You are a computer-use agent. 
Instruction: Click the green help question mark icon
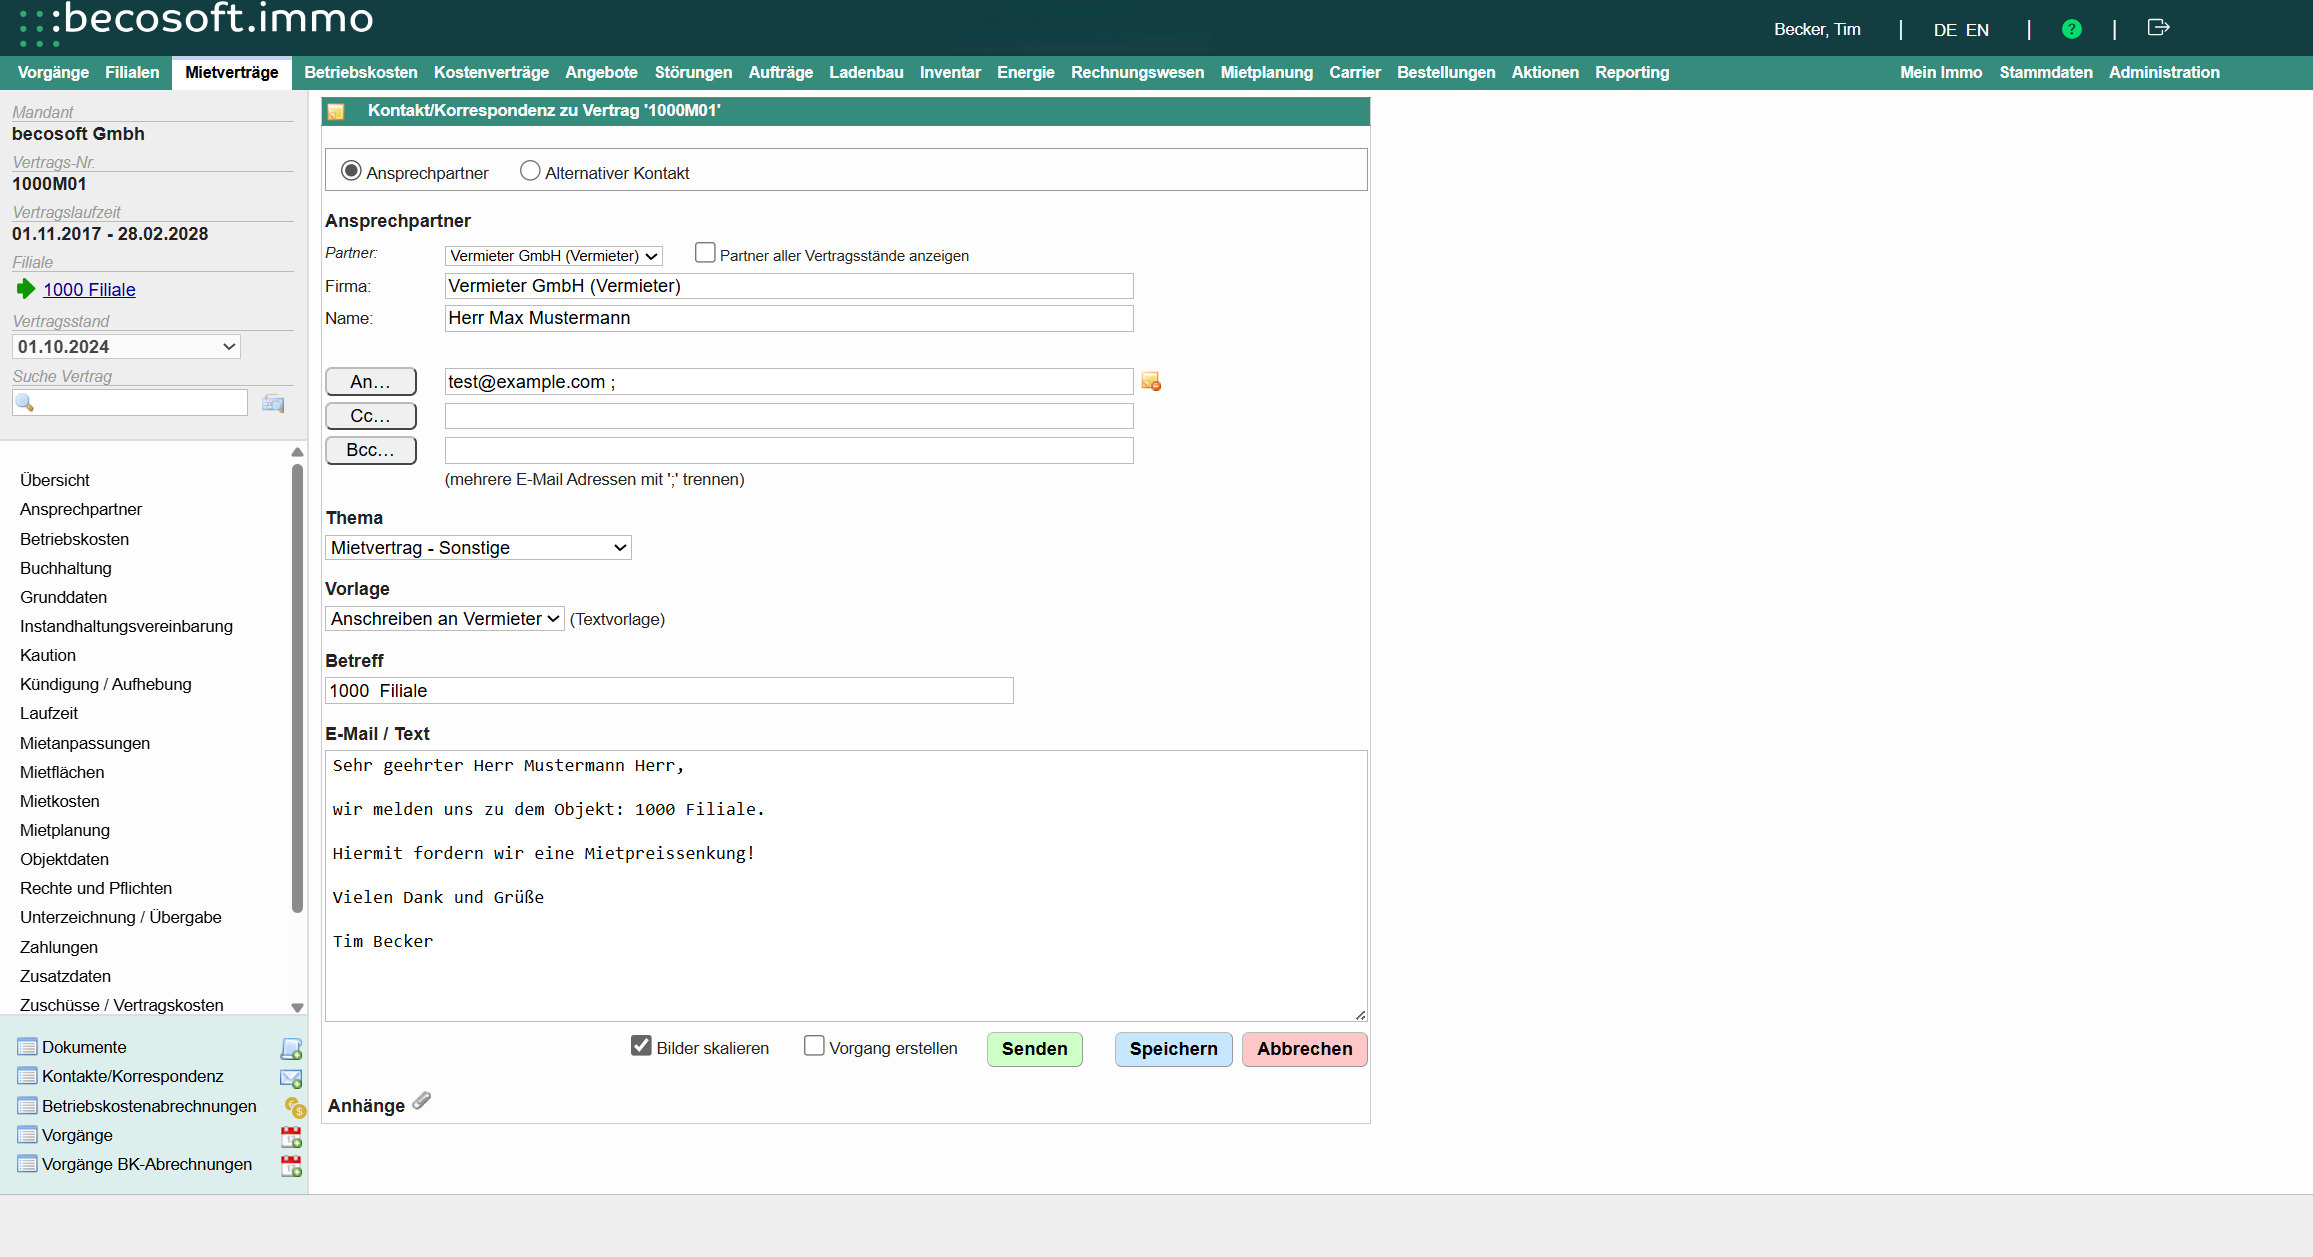(2071, 30)
